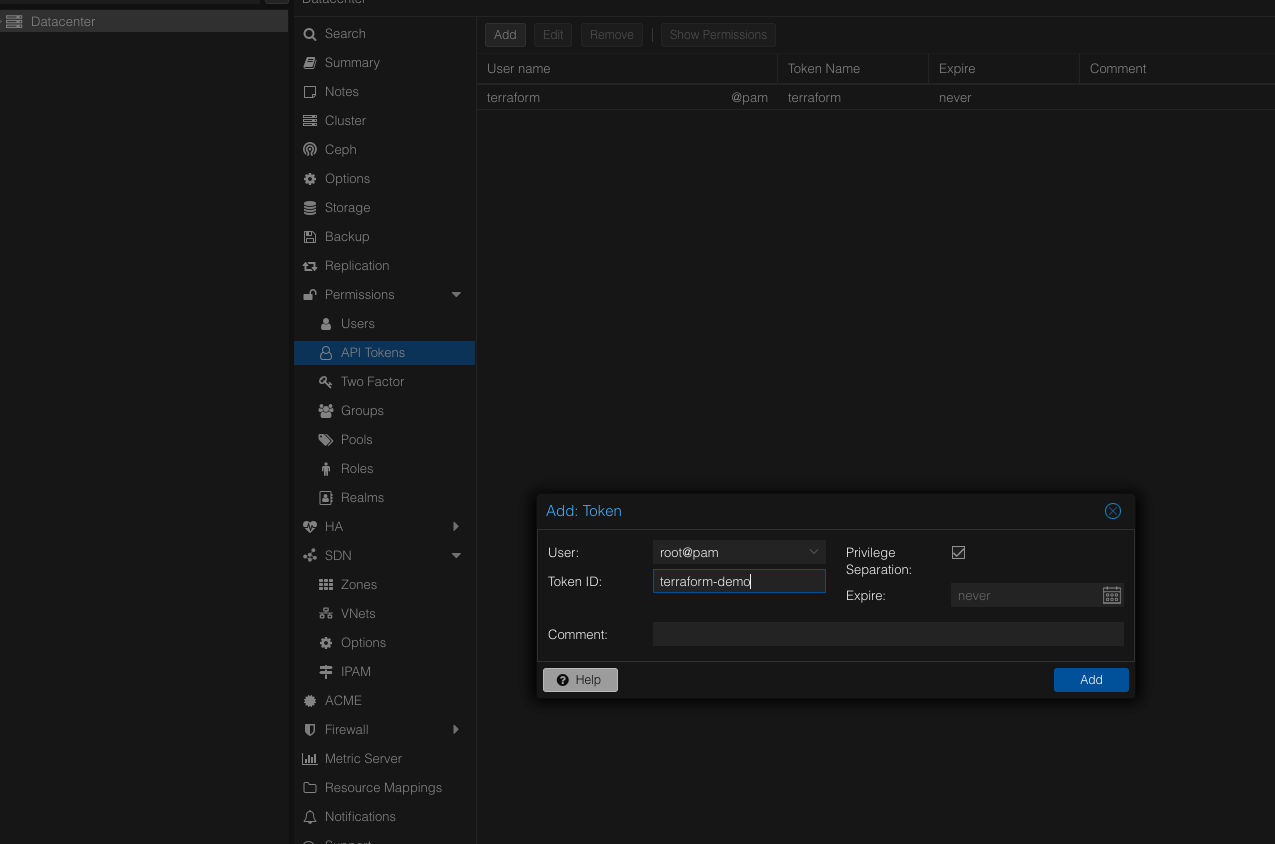Close the Add Token dialog

[1112, 511]
